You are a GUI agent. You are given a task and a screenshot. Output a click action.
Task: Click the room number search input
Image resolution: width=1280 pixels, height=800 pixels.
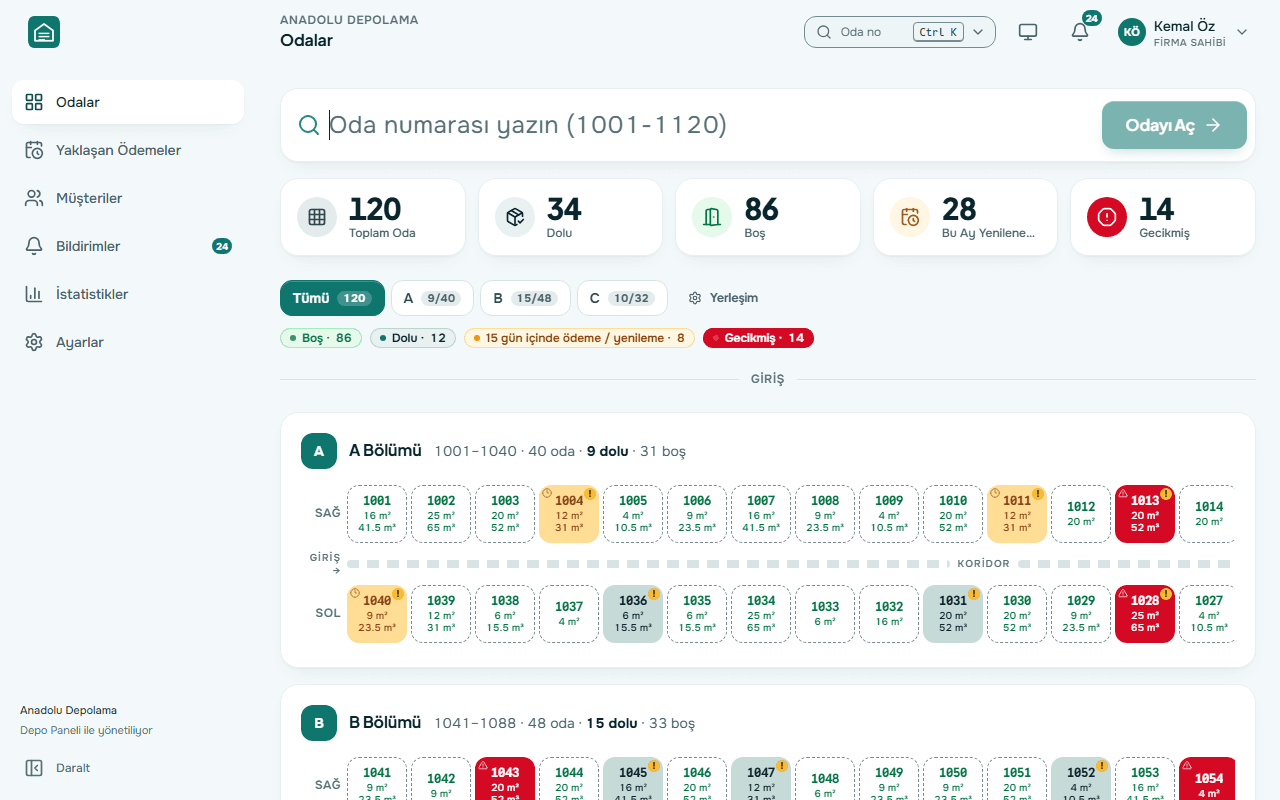(x=710, y=125)
